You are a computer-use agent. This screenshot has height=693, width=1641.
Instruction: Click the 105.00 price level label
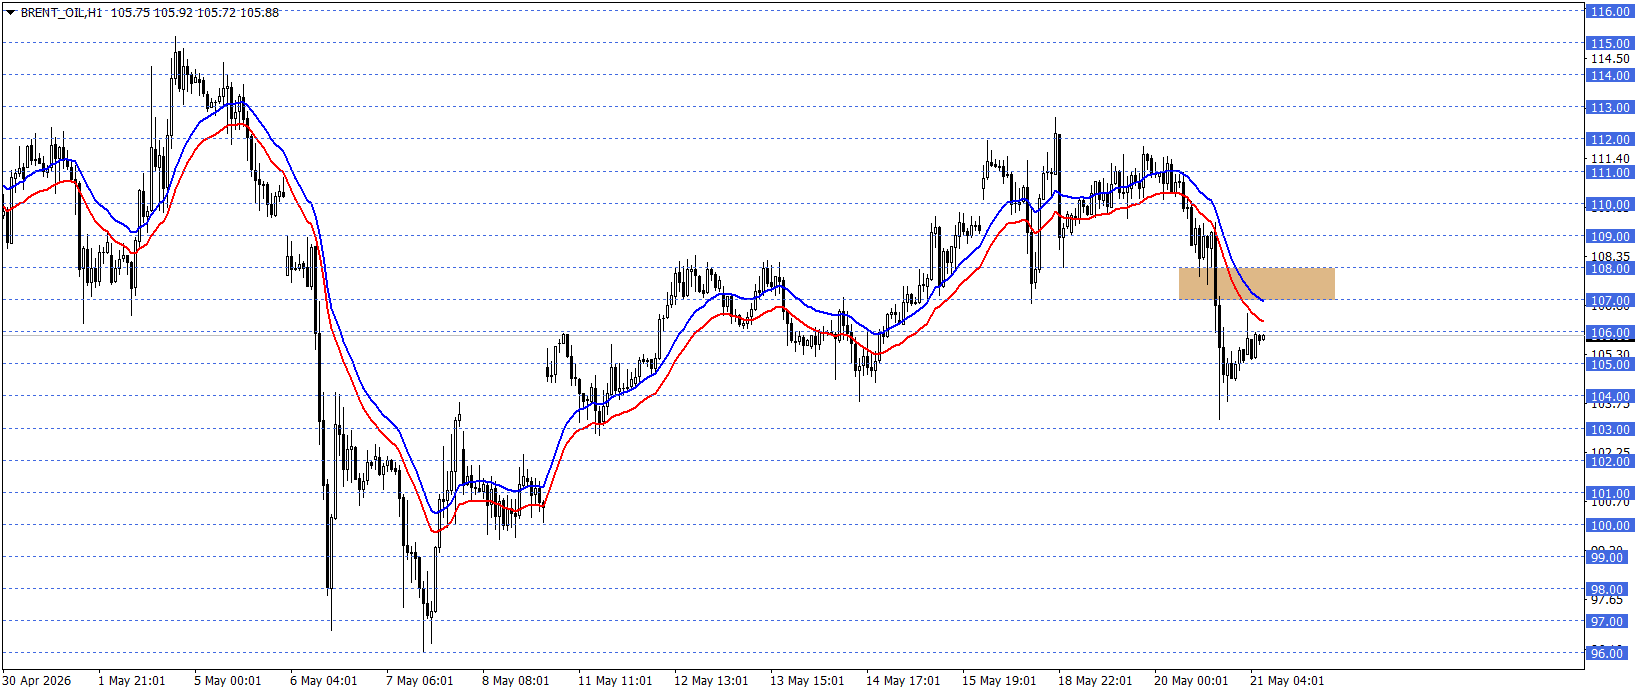1610,365
